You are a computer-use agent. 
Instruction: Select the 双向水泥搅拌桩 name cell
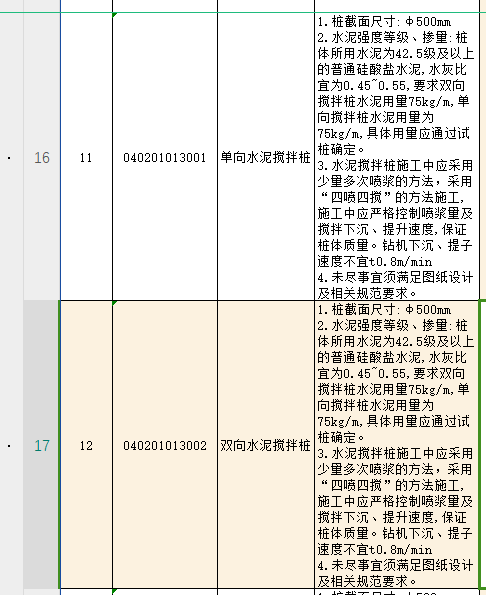pos(266,444)
